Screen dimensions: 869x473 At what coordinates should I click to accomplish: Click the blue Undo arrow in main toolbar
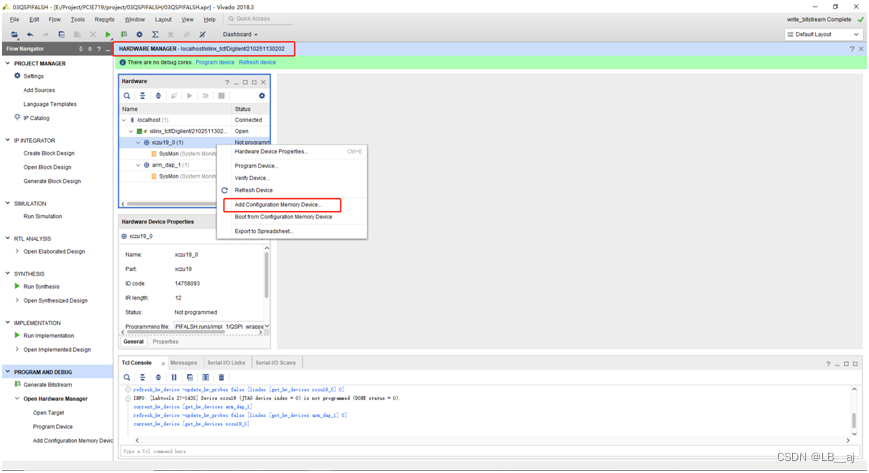[30, 34]
